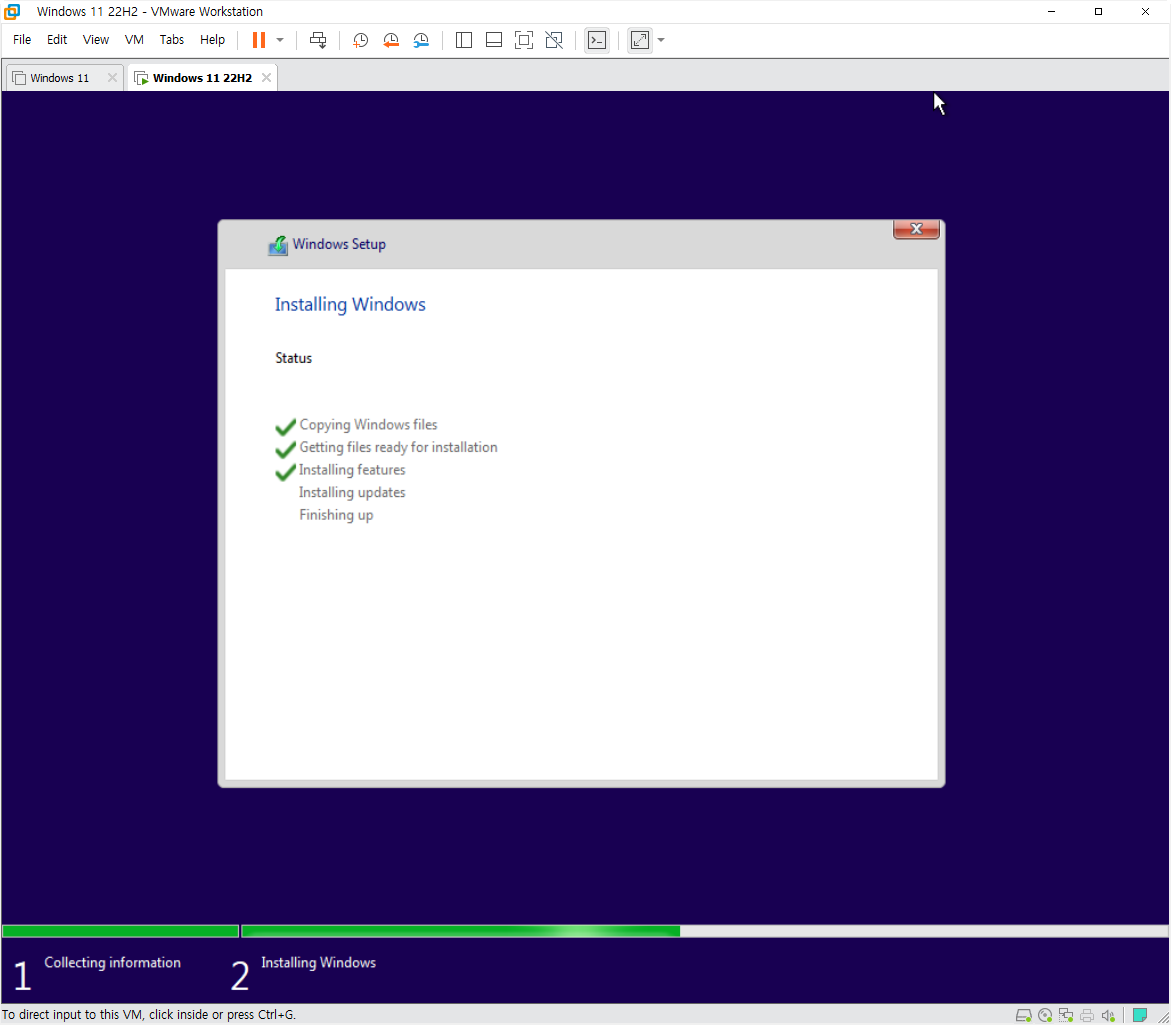
Task: Open the Tabs menu
Action: tap(172, 40)
